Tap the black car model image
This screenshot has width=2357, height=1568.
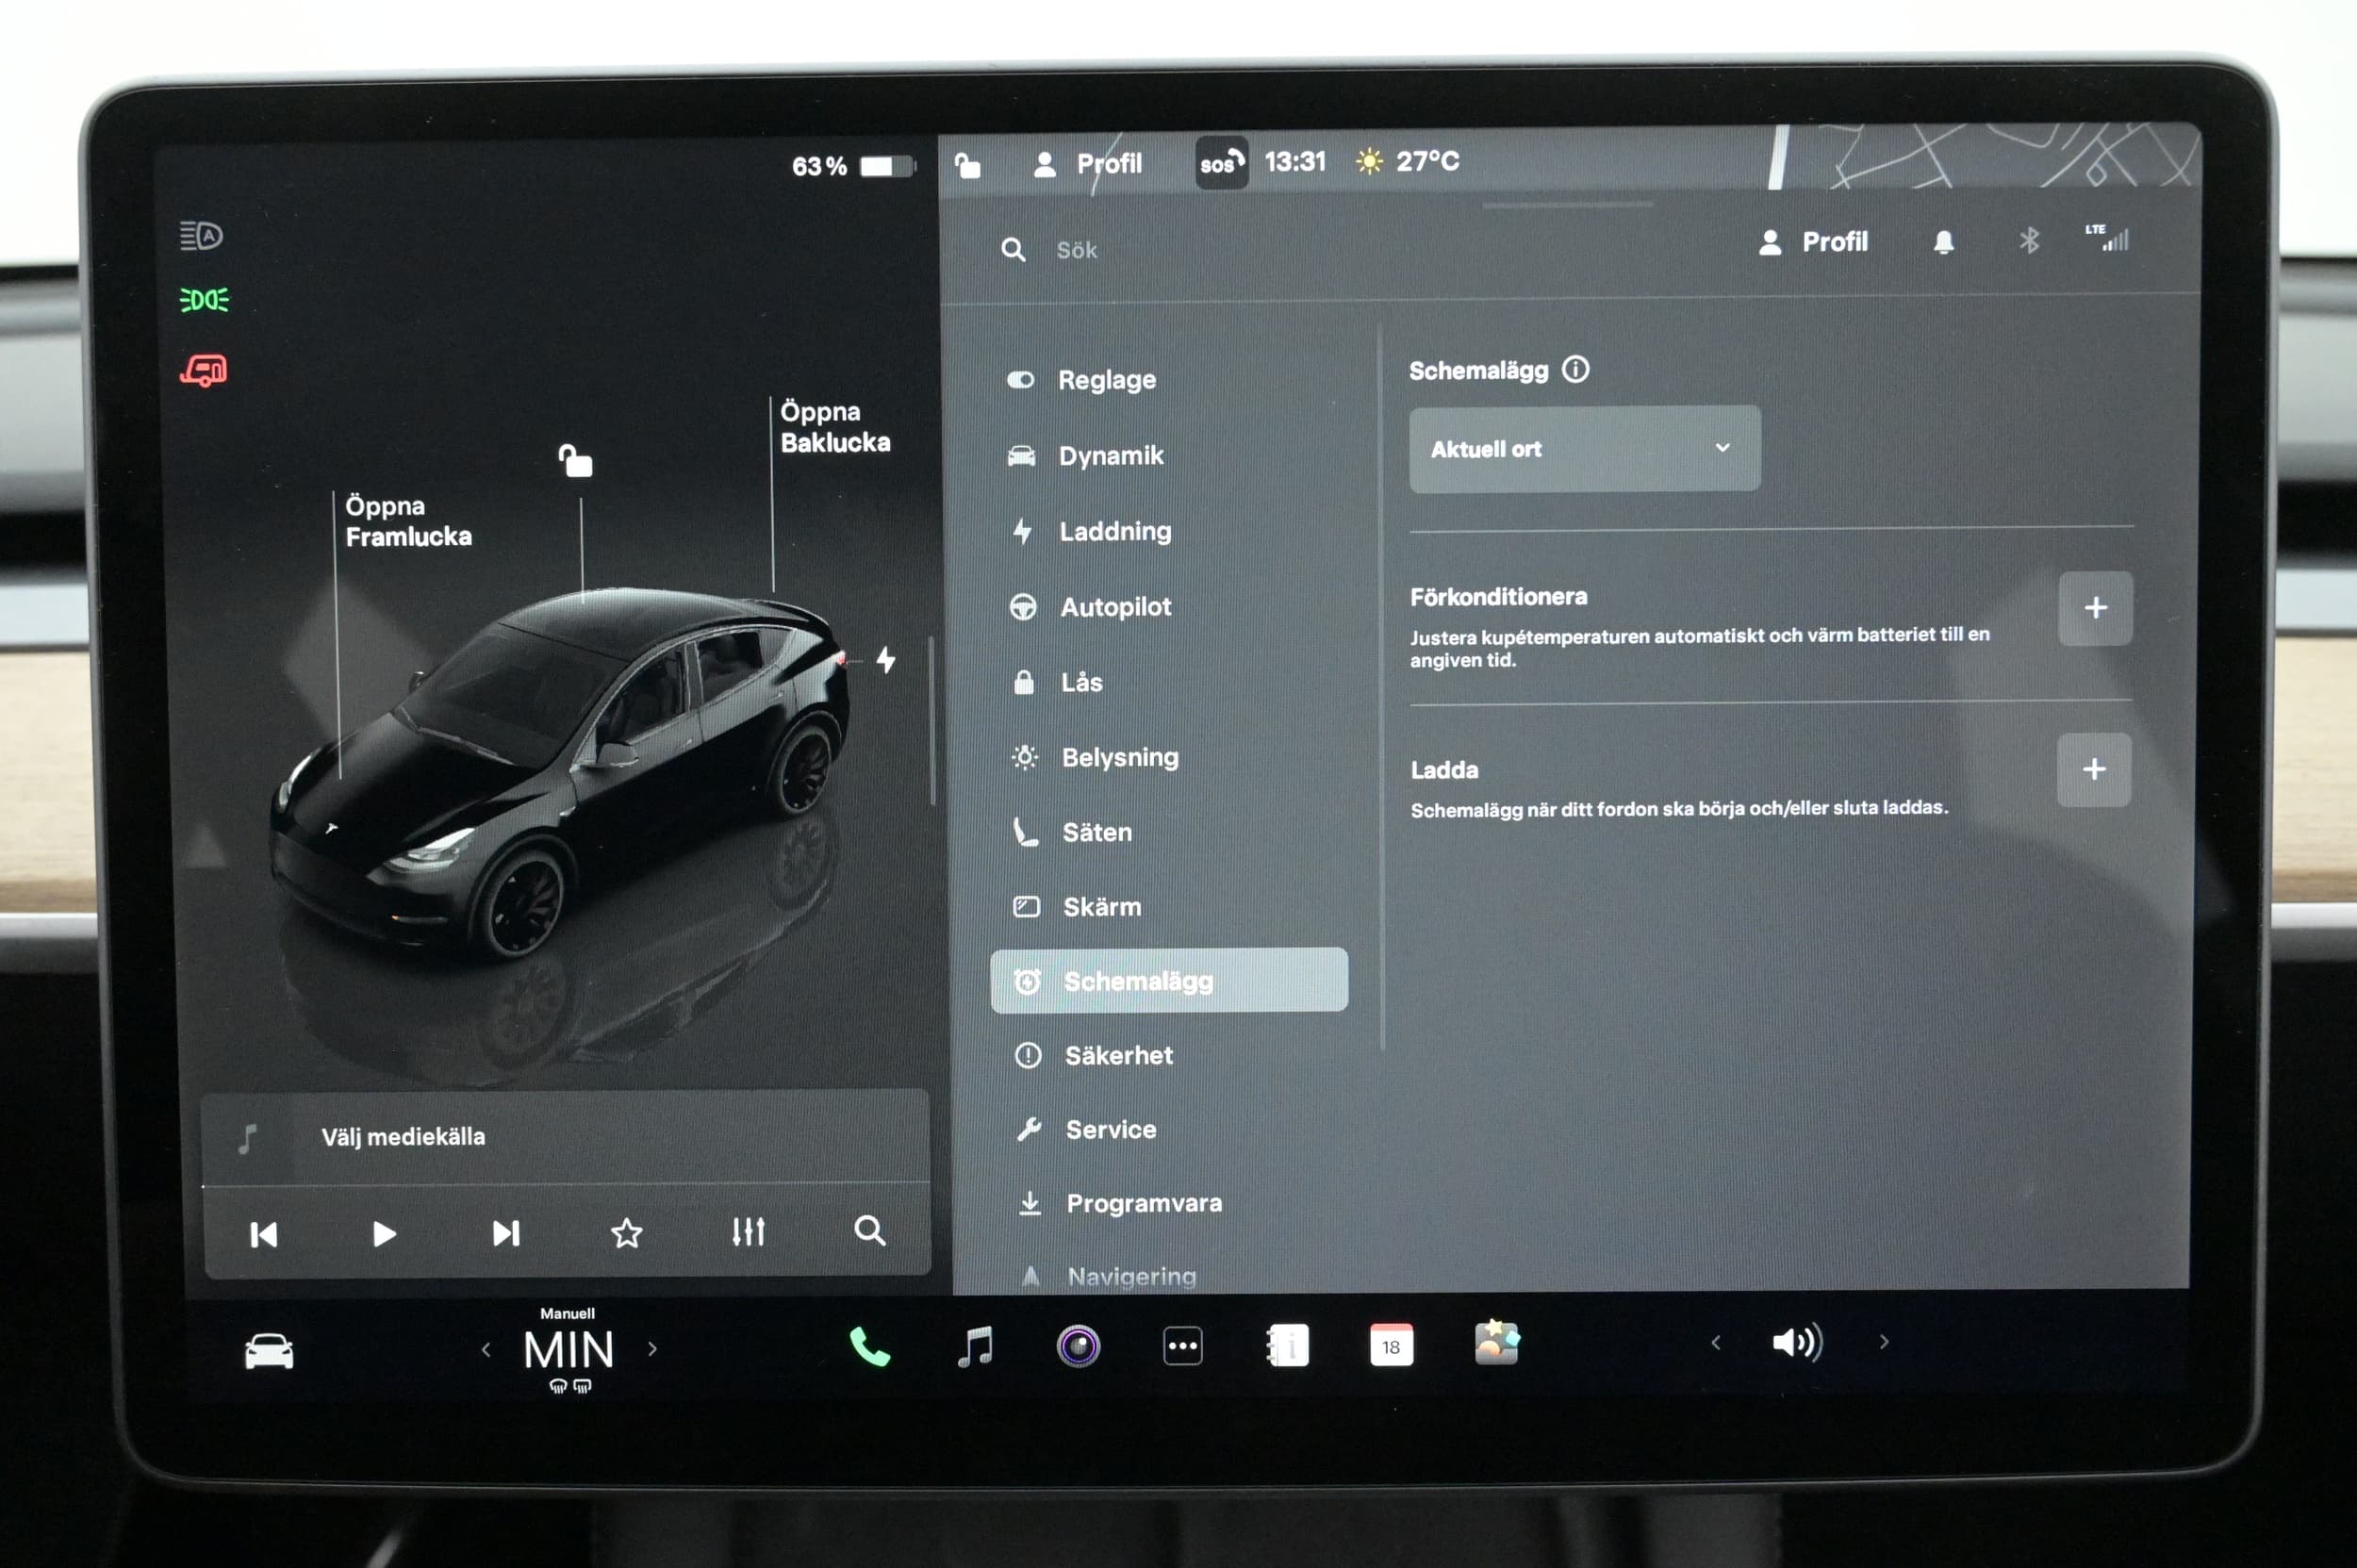(560, 775)
